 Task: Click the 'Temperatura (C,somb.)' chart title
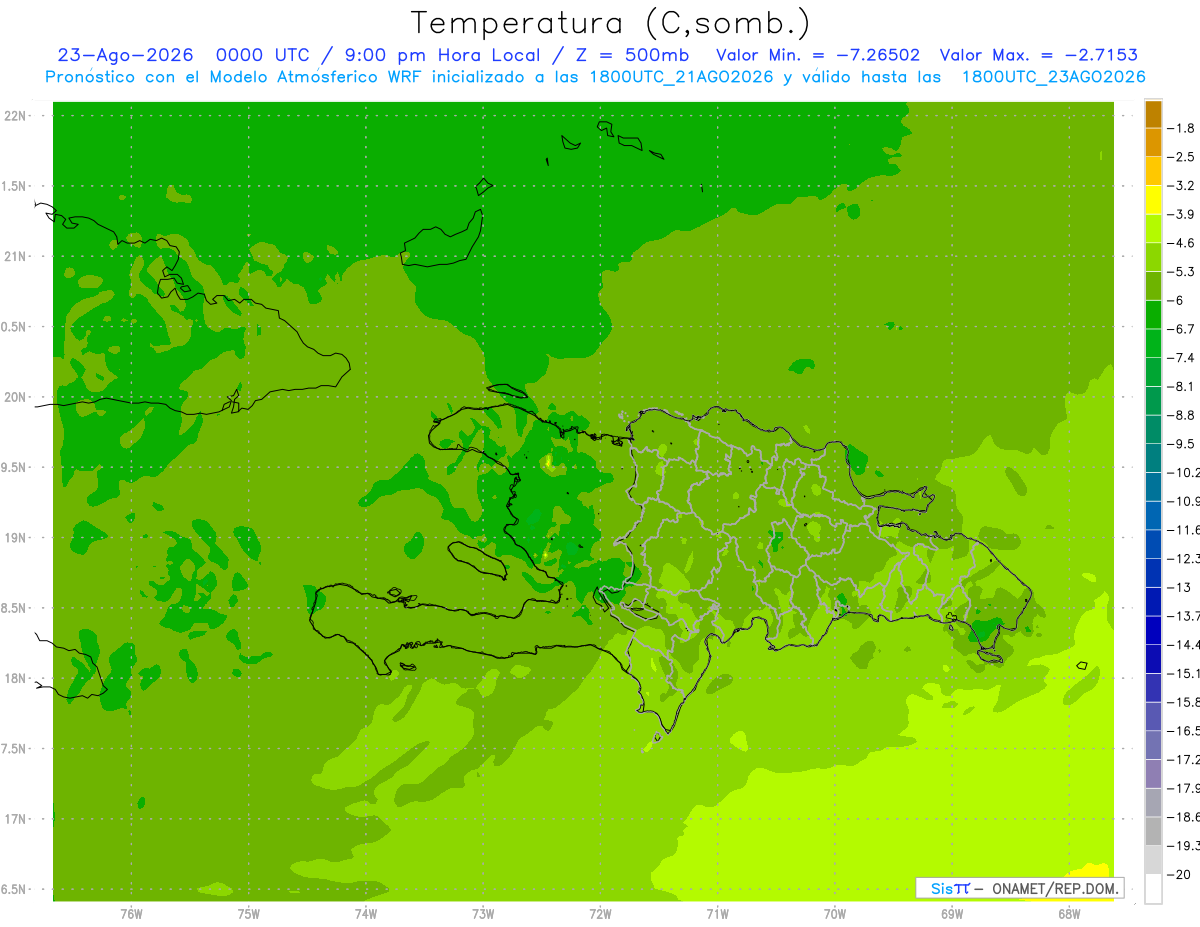(x=611, y=23)
